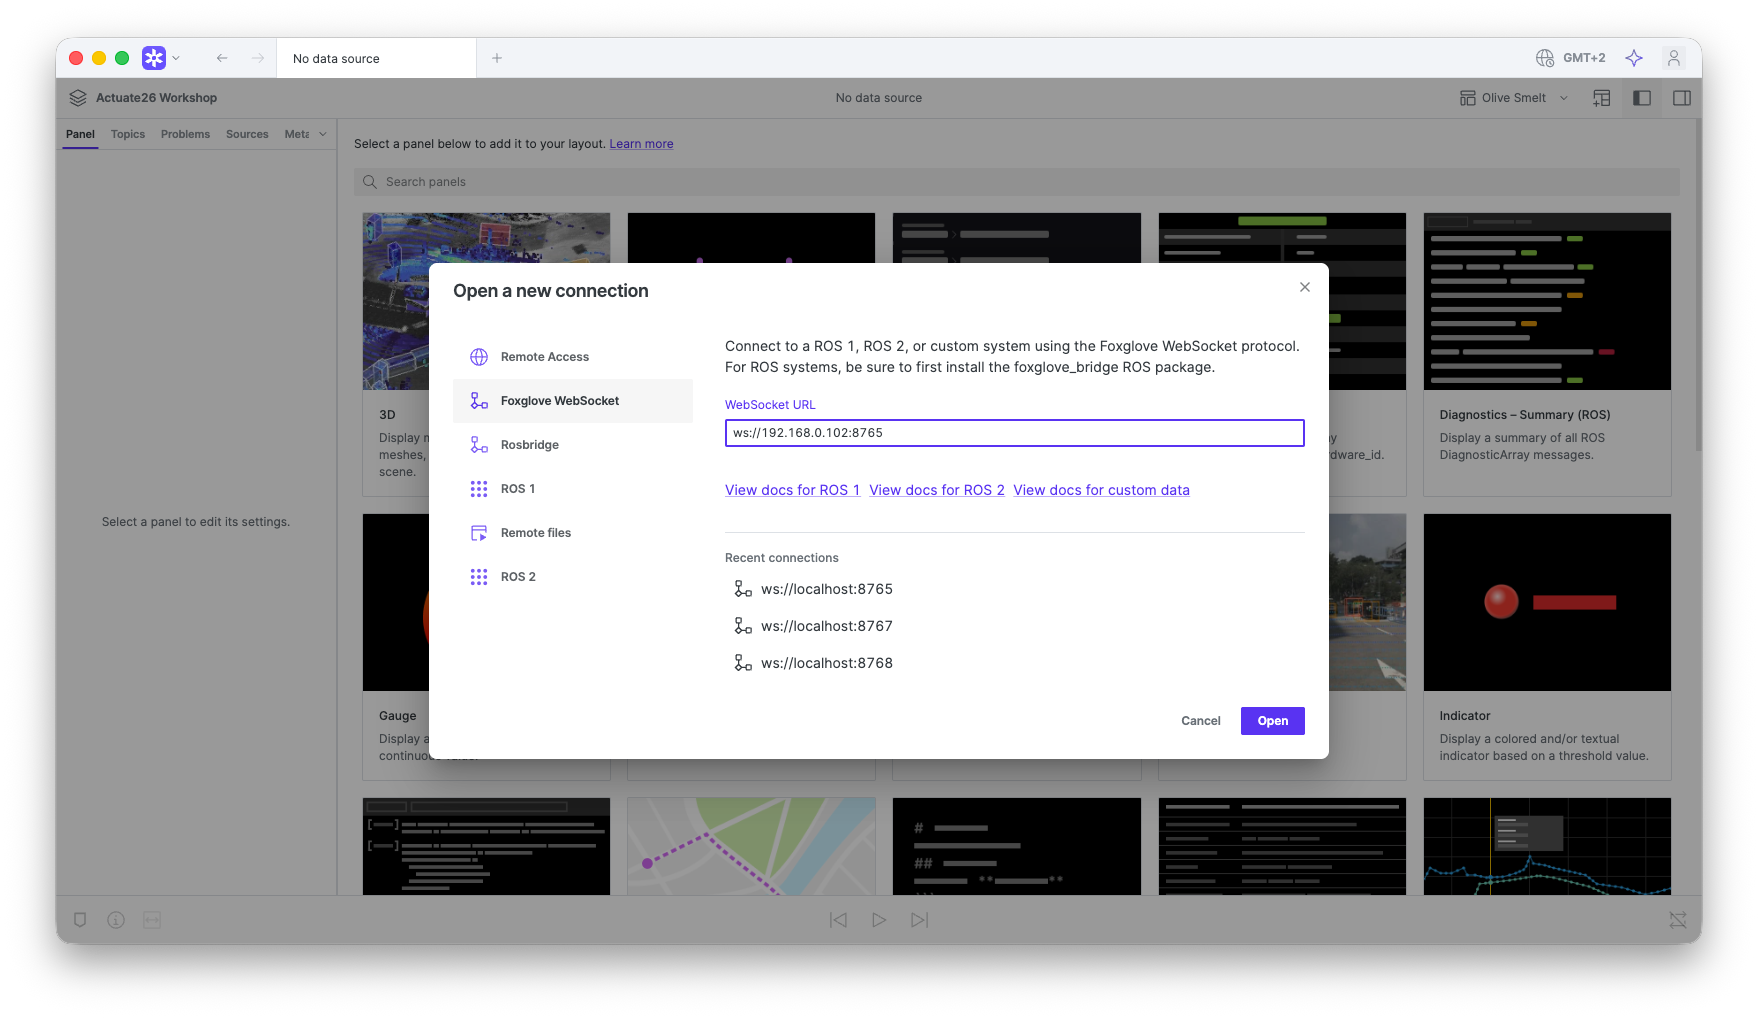1758x1018 pixels.
Task: Click the WebSocket URL input field
Action: [x=1014, y=433]
